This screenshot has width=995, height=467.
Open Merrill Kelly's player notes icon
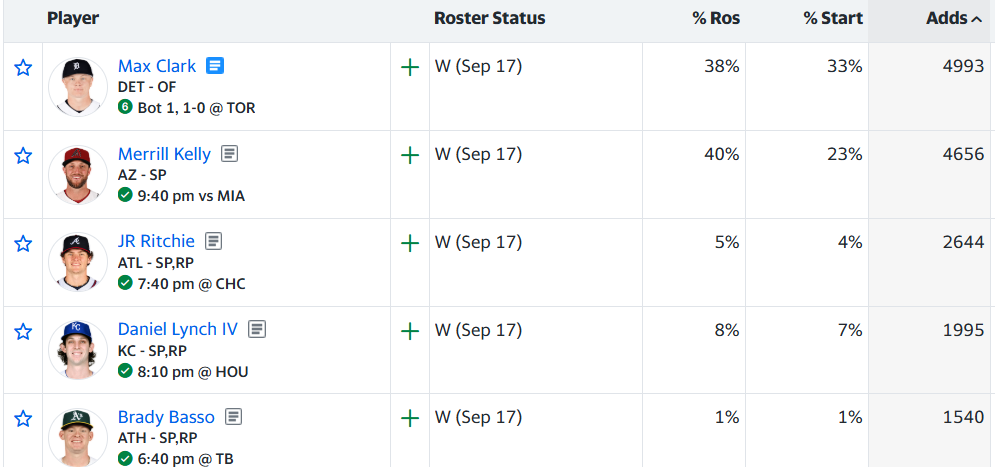click(x=230, y=154)
